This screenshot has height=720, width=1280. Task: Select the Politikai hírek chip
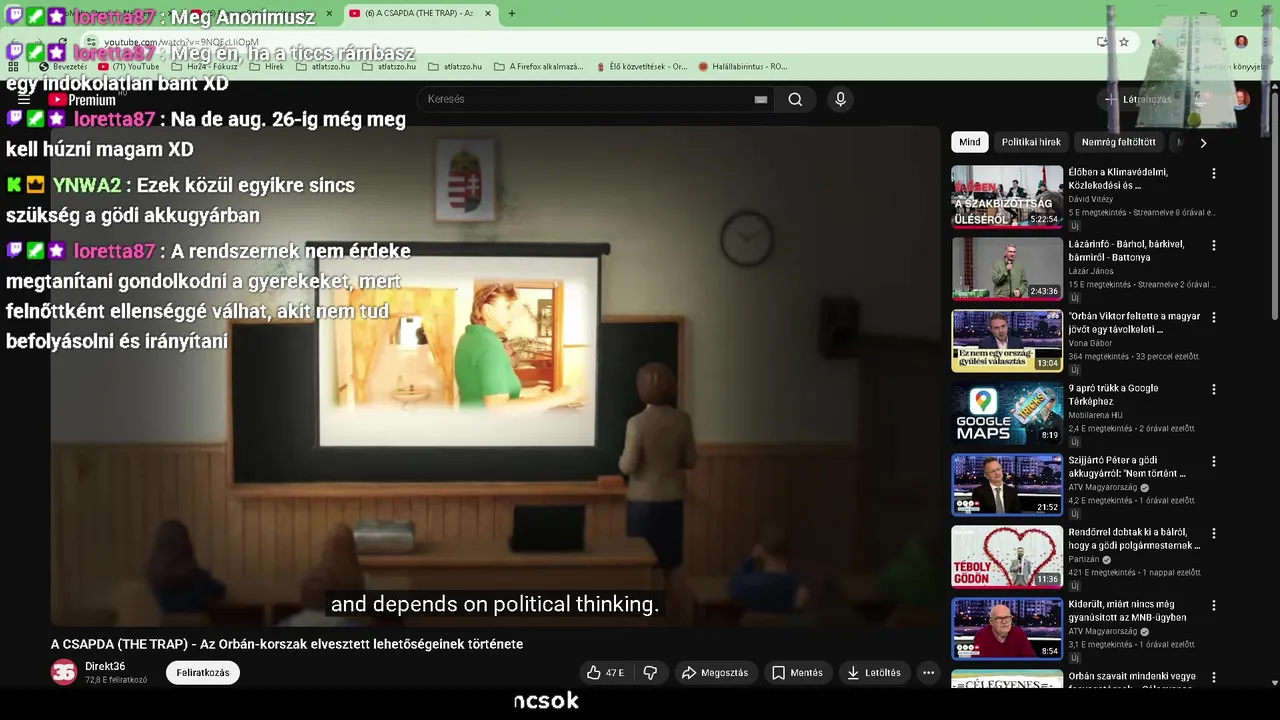[x=1031, y=142]
